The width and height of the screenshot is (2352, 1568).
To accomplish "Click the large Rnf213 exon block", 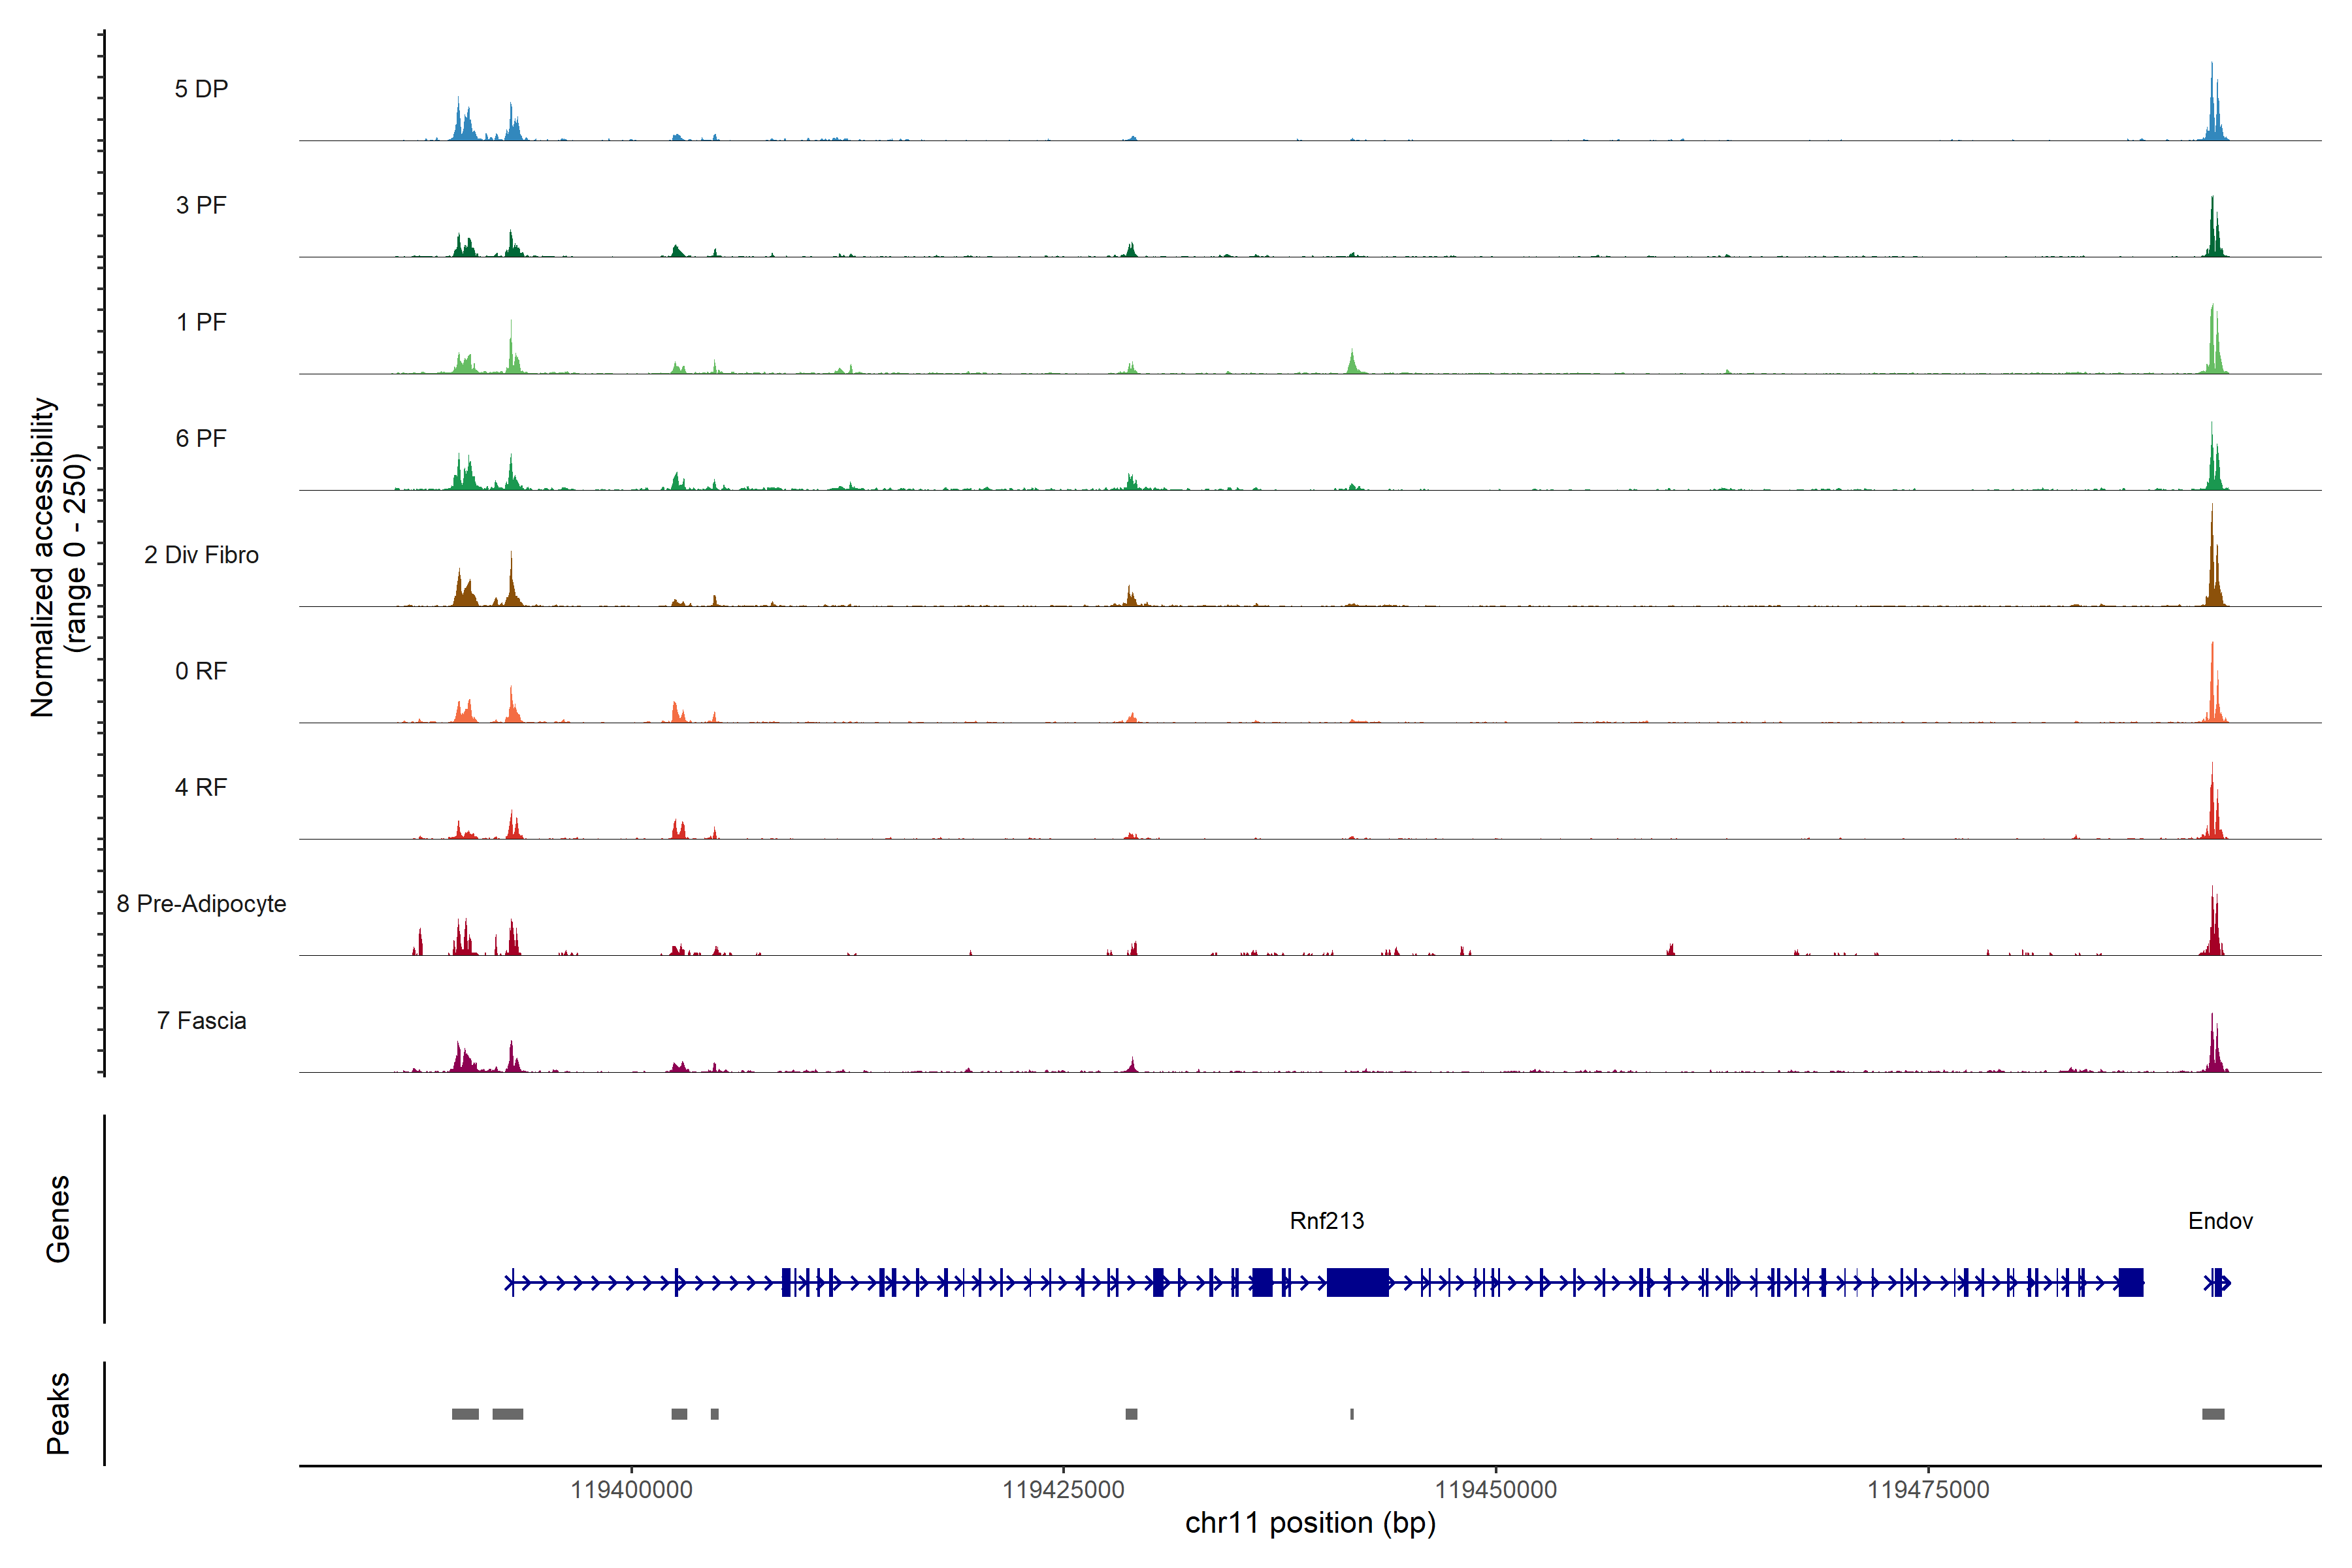I will point(1357,1282).
